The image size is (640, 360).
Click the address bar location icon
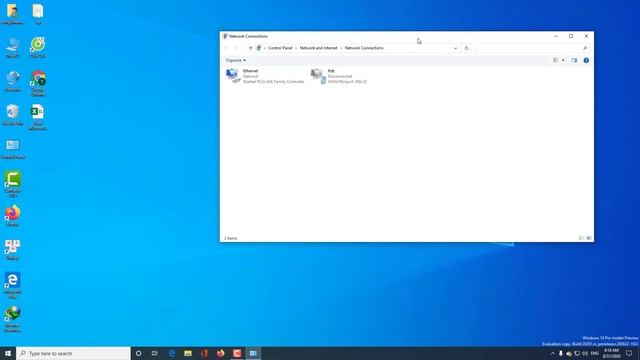pos(259,48)
